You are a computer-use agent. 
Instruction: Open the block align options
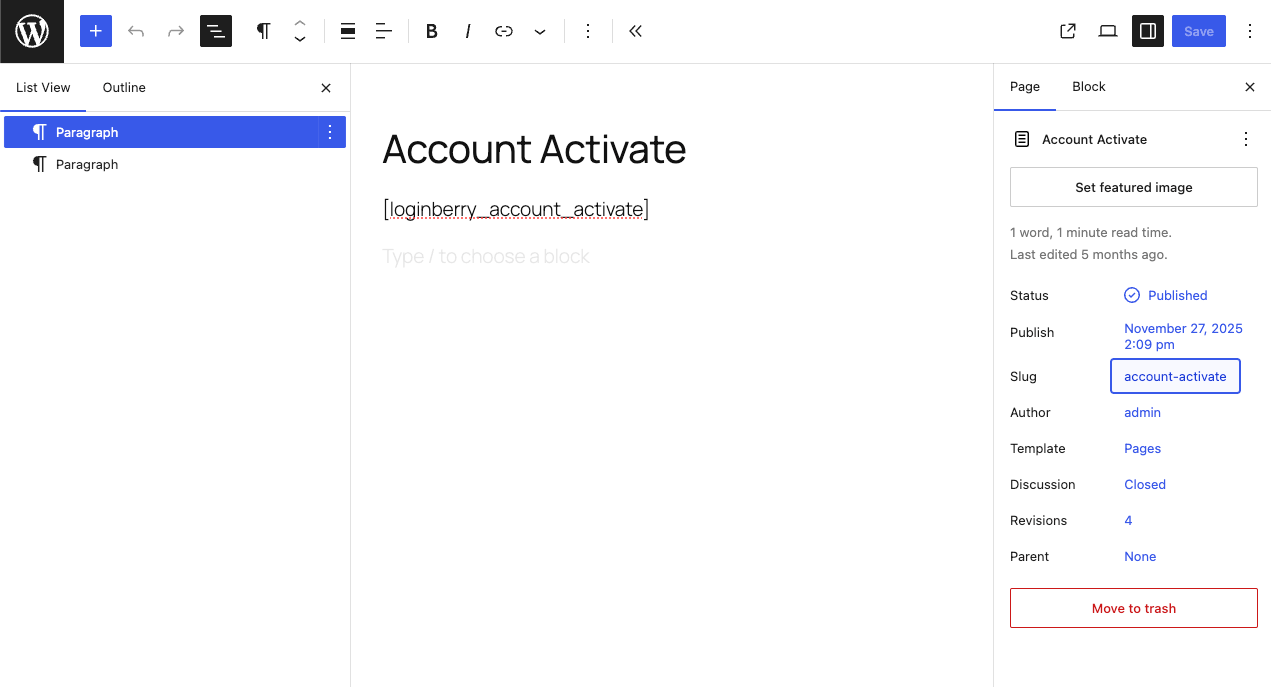coord(348,31)
